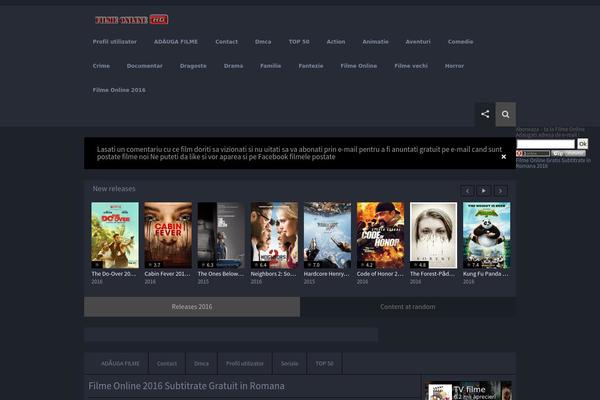This screenshot has width=600, height=400.
Task: Open TOP 50 in lower nav bar
Action: [x=324, y=363]
